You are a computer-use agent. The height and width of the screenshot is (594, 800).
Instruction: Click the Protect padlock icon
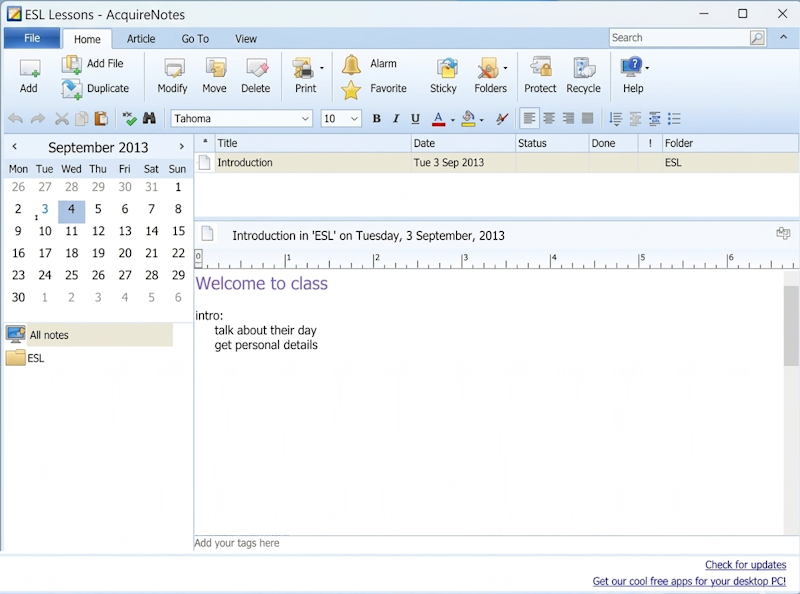(540, 76)
